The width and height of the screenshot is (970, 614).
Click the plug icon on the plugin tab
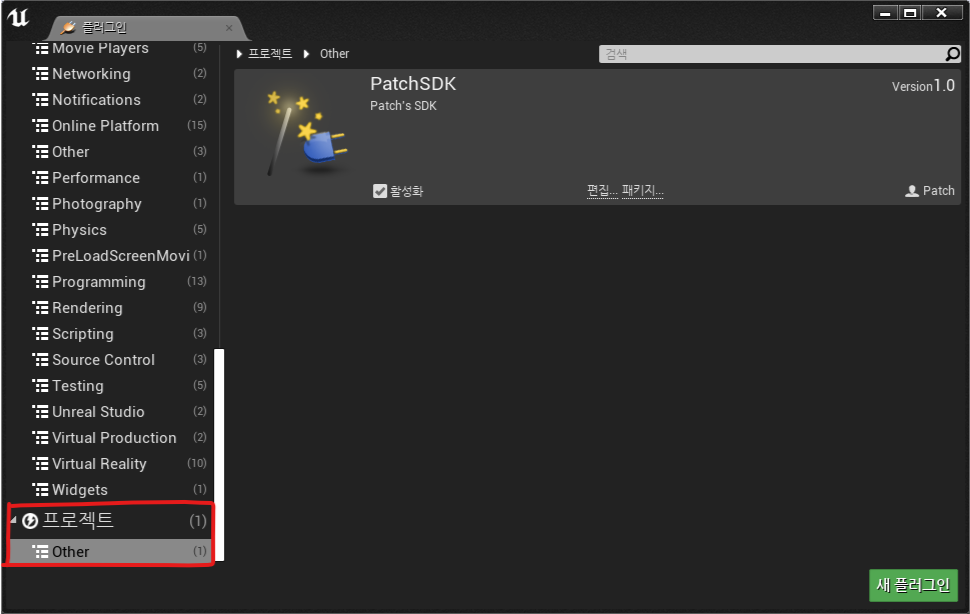[68, 27]
